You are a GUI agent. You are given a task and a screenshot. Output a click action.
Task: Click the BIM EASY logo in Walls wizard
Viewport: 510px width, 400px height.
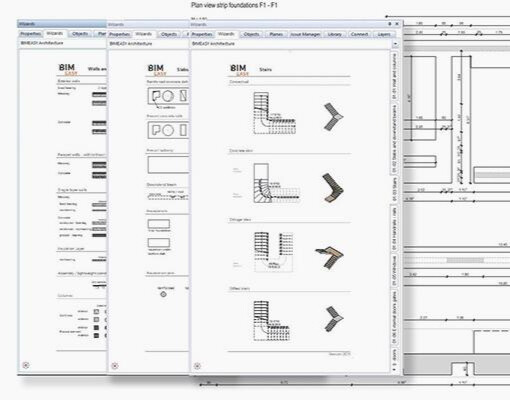68,69
